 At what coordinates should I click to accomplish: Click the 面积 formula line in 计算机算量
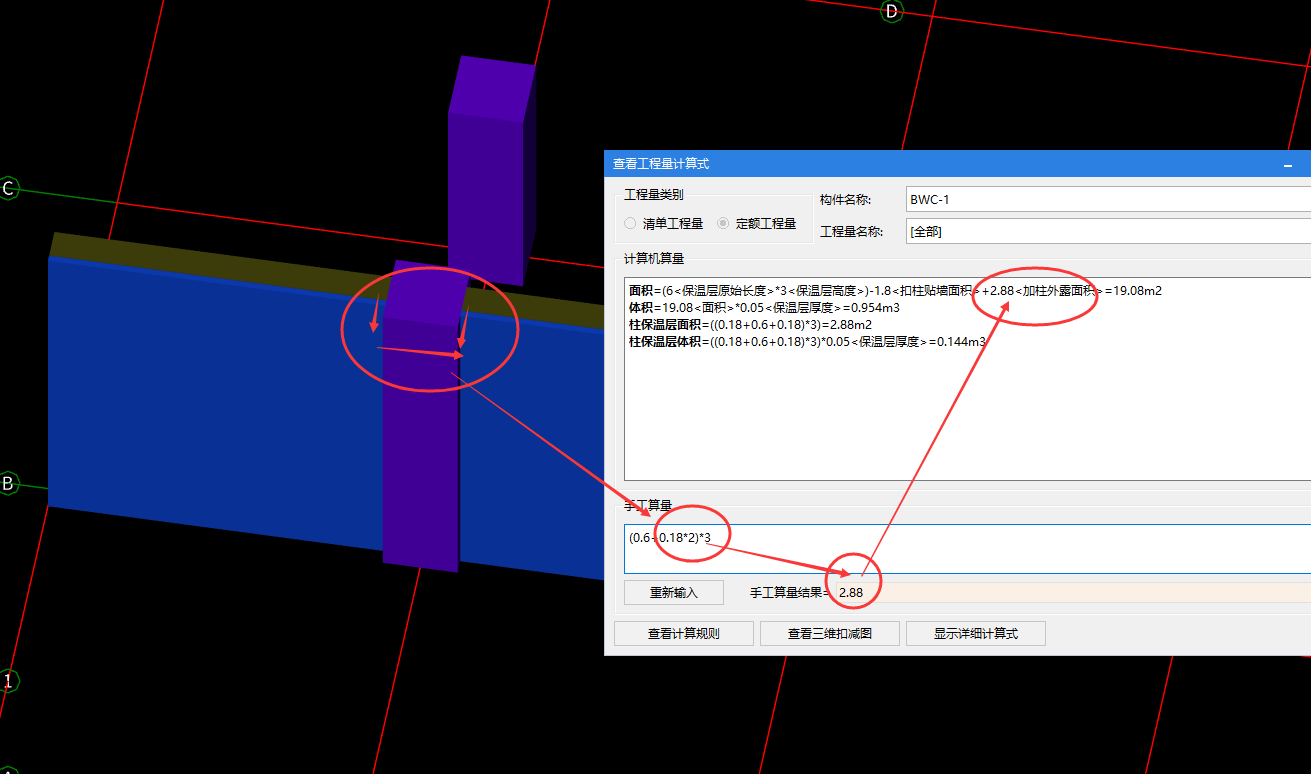[x=895, y=291]
